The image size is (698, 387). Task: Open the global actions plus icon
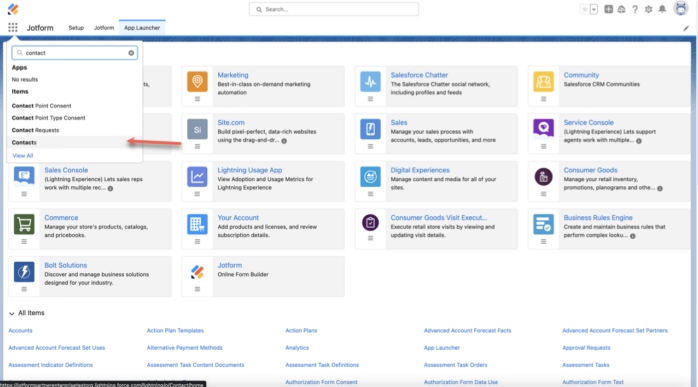pos(608,9)
